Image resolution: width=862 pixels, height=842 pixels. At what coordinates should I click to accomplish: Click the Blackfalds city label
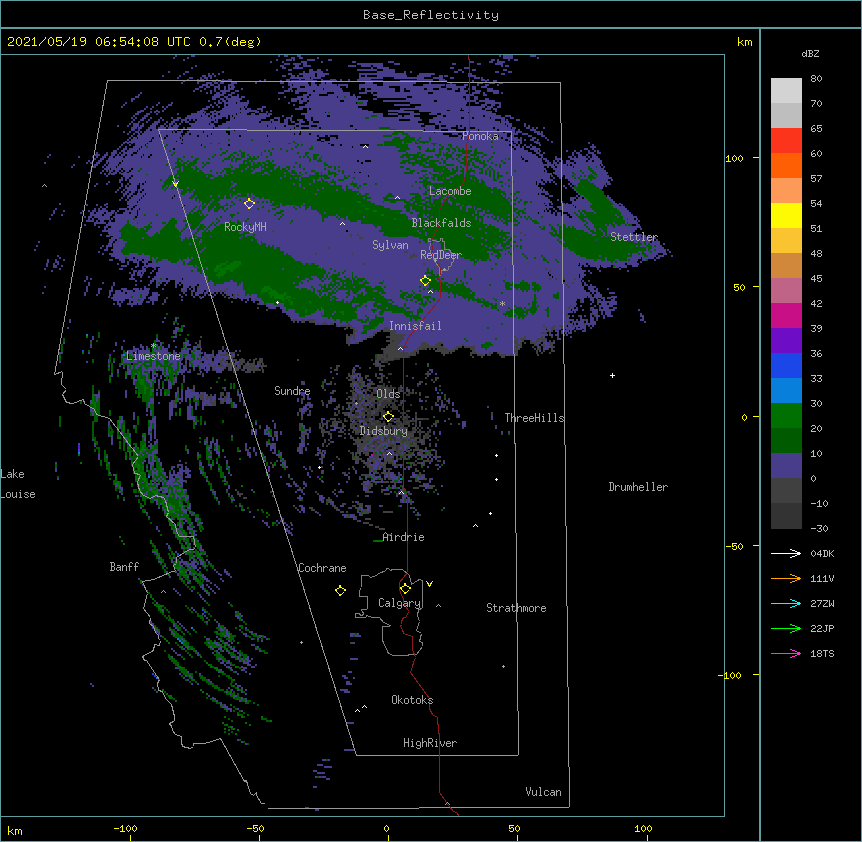point(441,223)
